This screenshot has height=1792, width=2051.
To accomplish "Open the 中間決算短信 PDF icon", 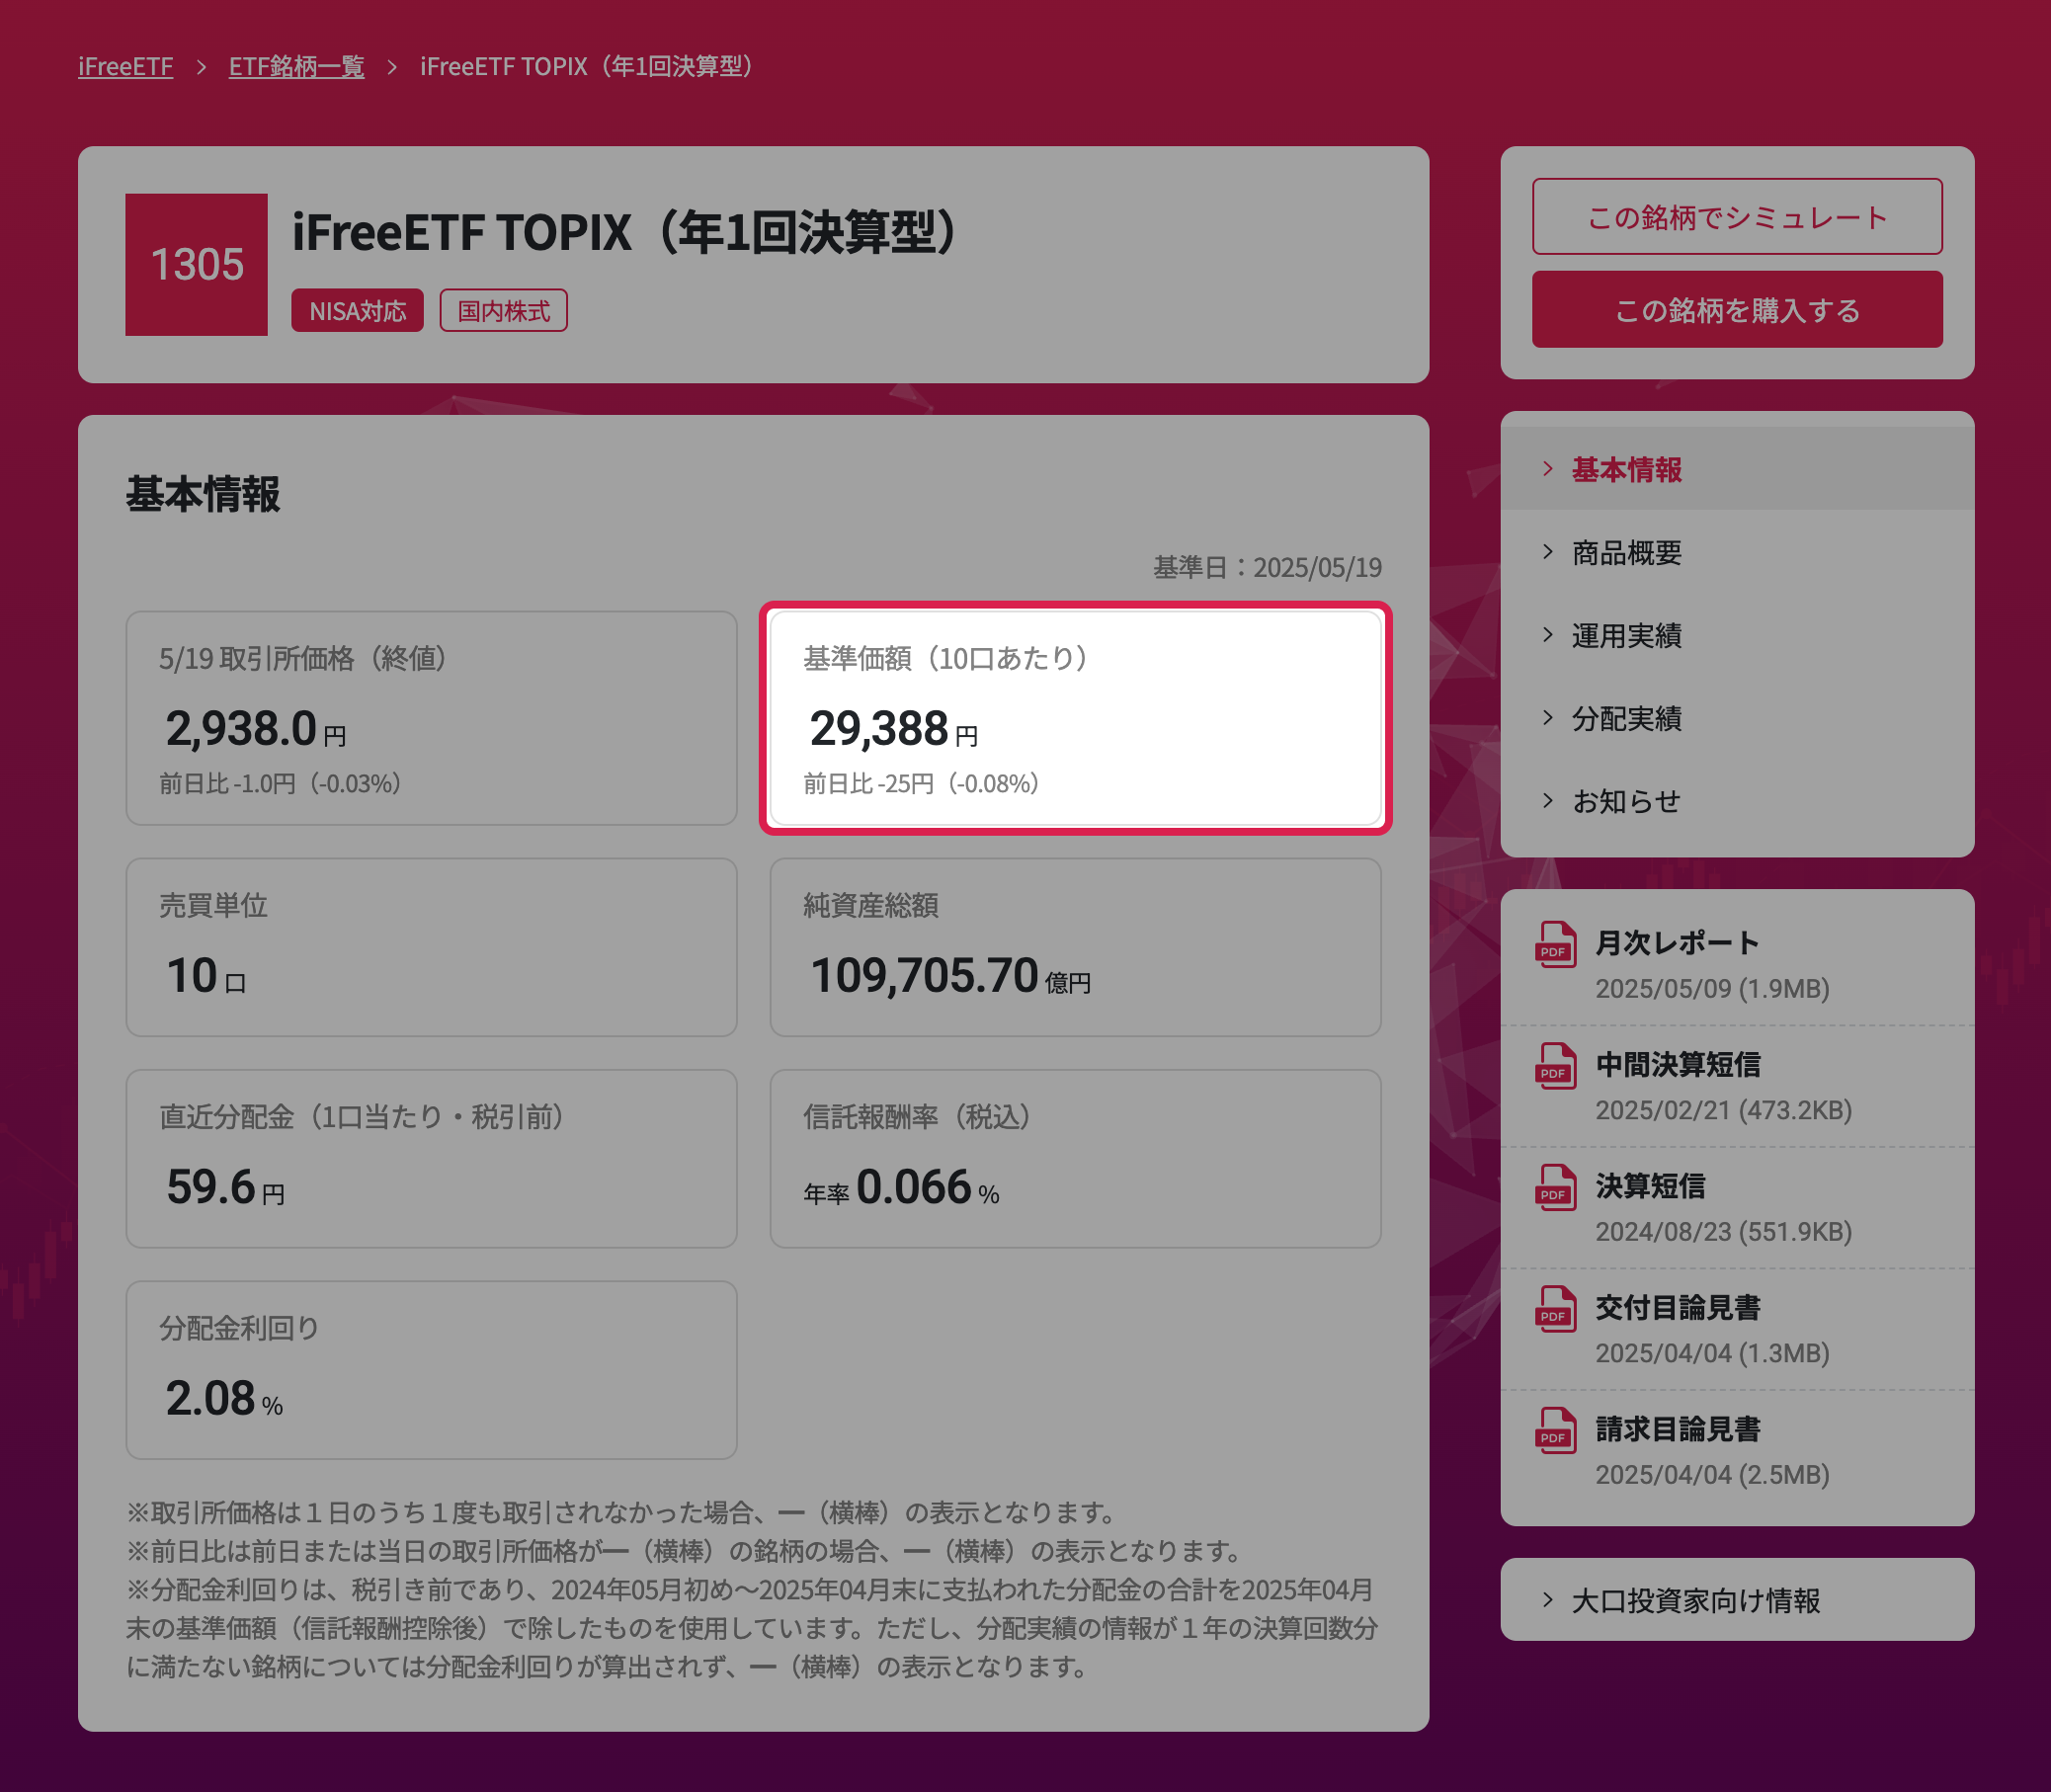I will pyautogui.click(x=1555, y=1065).
